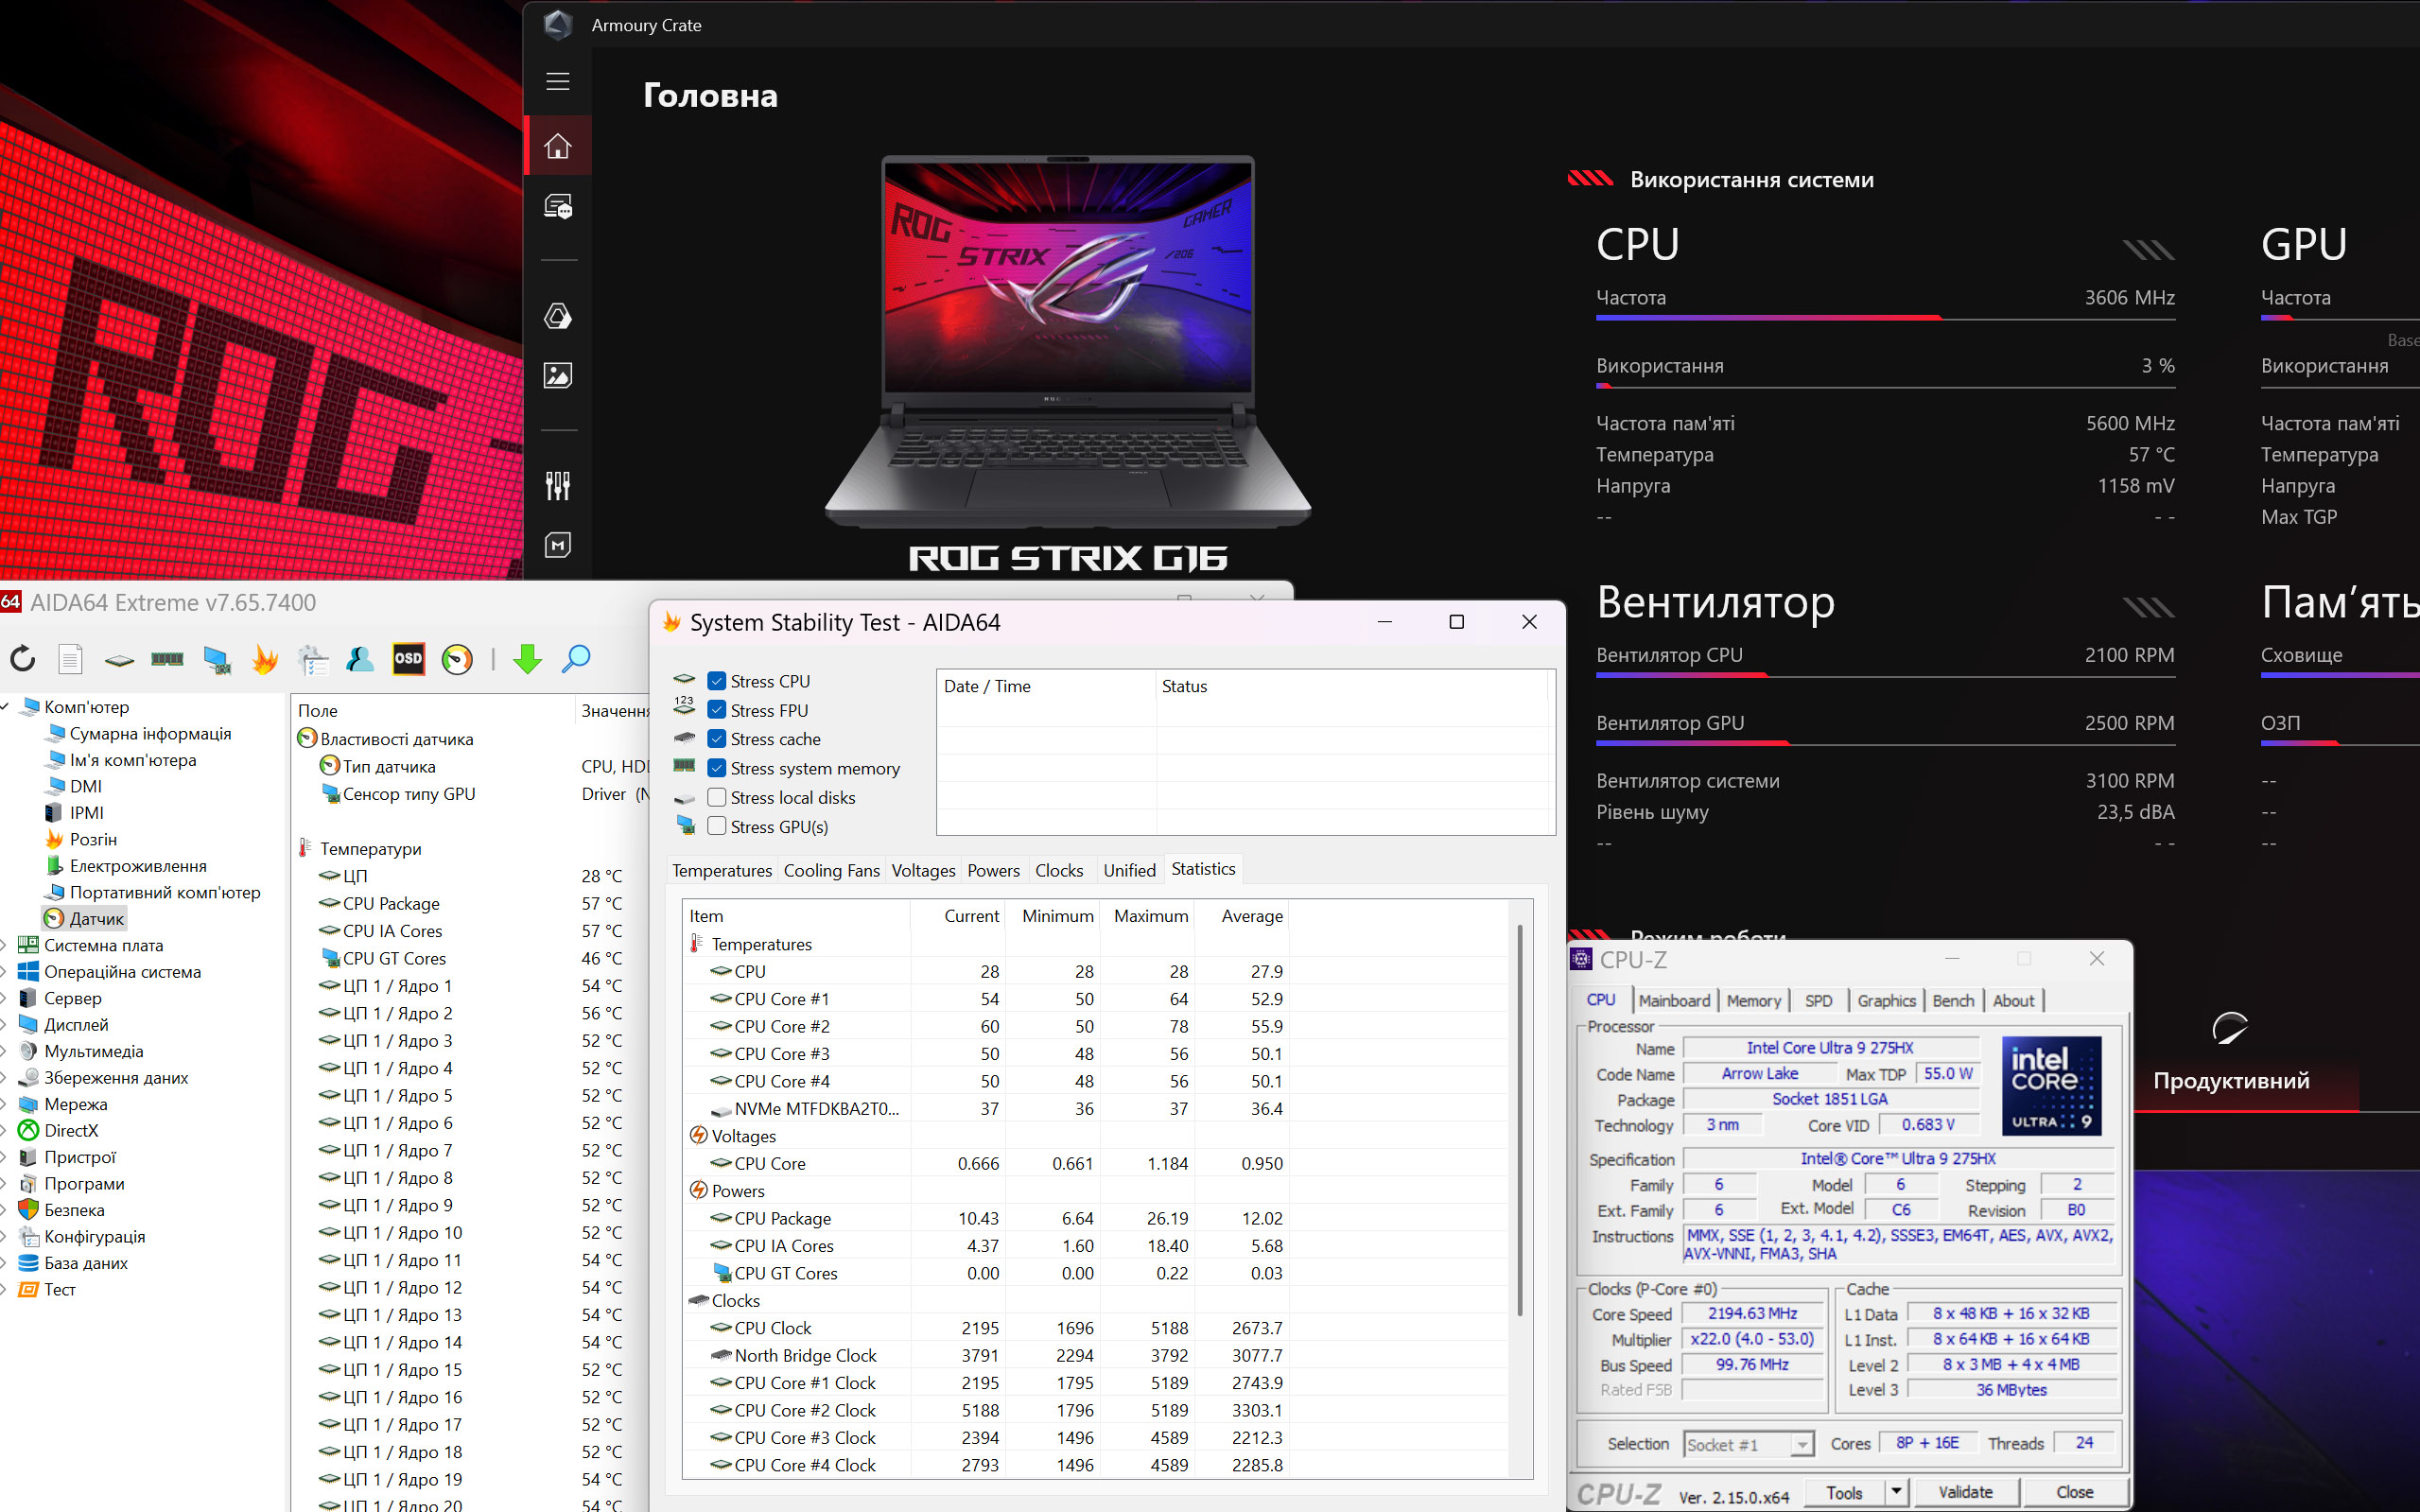
Task: Open the tuning sliders icon in Armoury Crate sidebar
Action: point(558,486)
